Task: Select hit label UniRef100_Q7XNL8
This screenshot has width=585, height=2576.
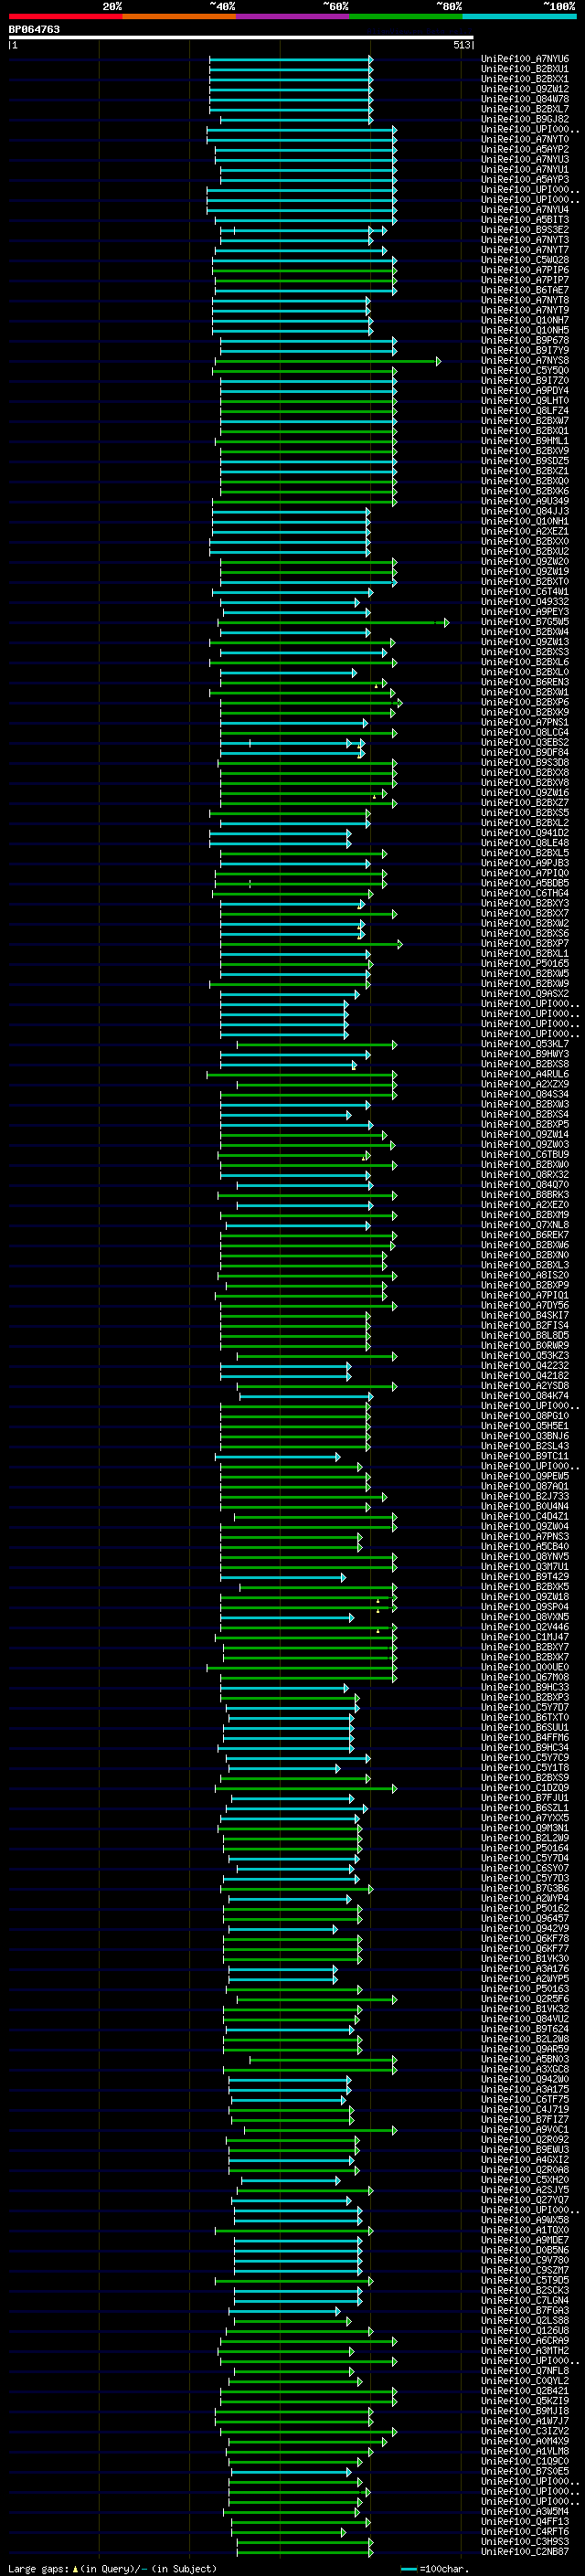Action: point(525,1225)
